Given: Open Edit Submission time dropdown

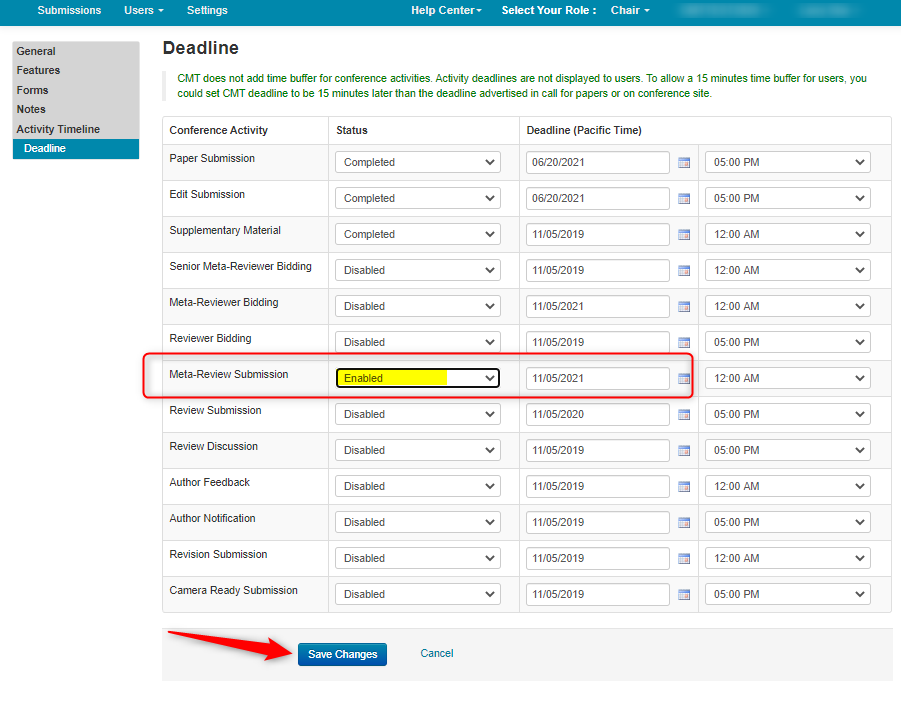Looking at the screenshot, I should point(788,198).
